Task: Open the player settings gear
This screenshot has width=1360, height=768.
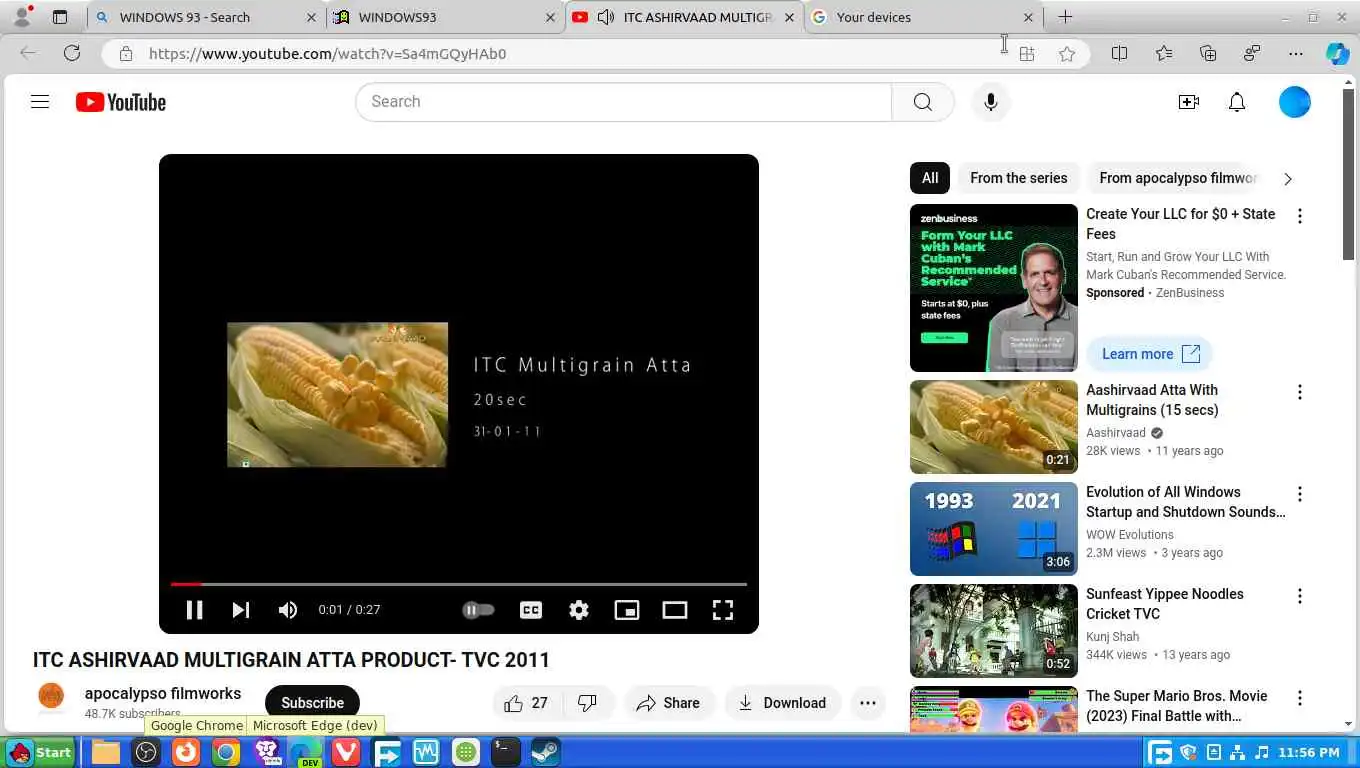Action: [x=579, y=610]
